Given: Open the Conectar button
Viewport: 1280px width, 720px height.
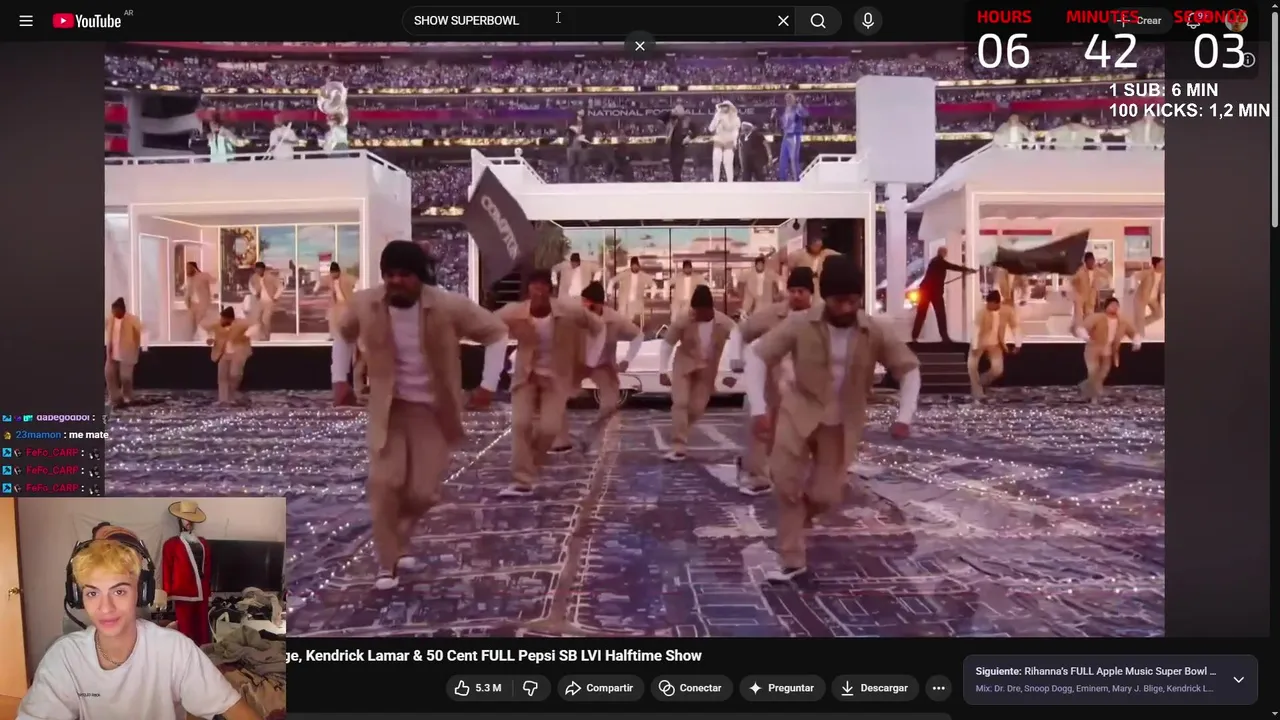Looking at the screenshot, I should [690, 688].
